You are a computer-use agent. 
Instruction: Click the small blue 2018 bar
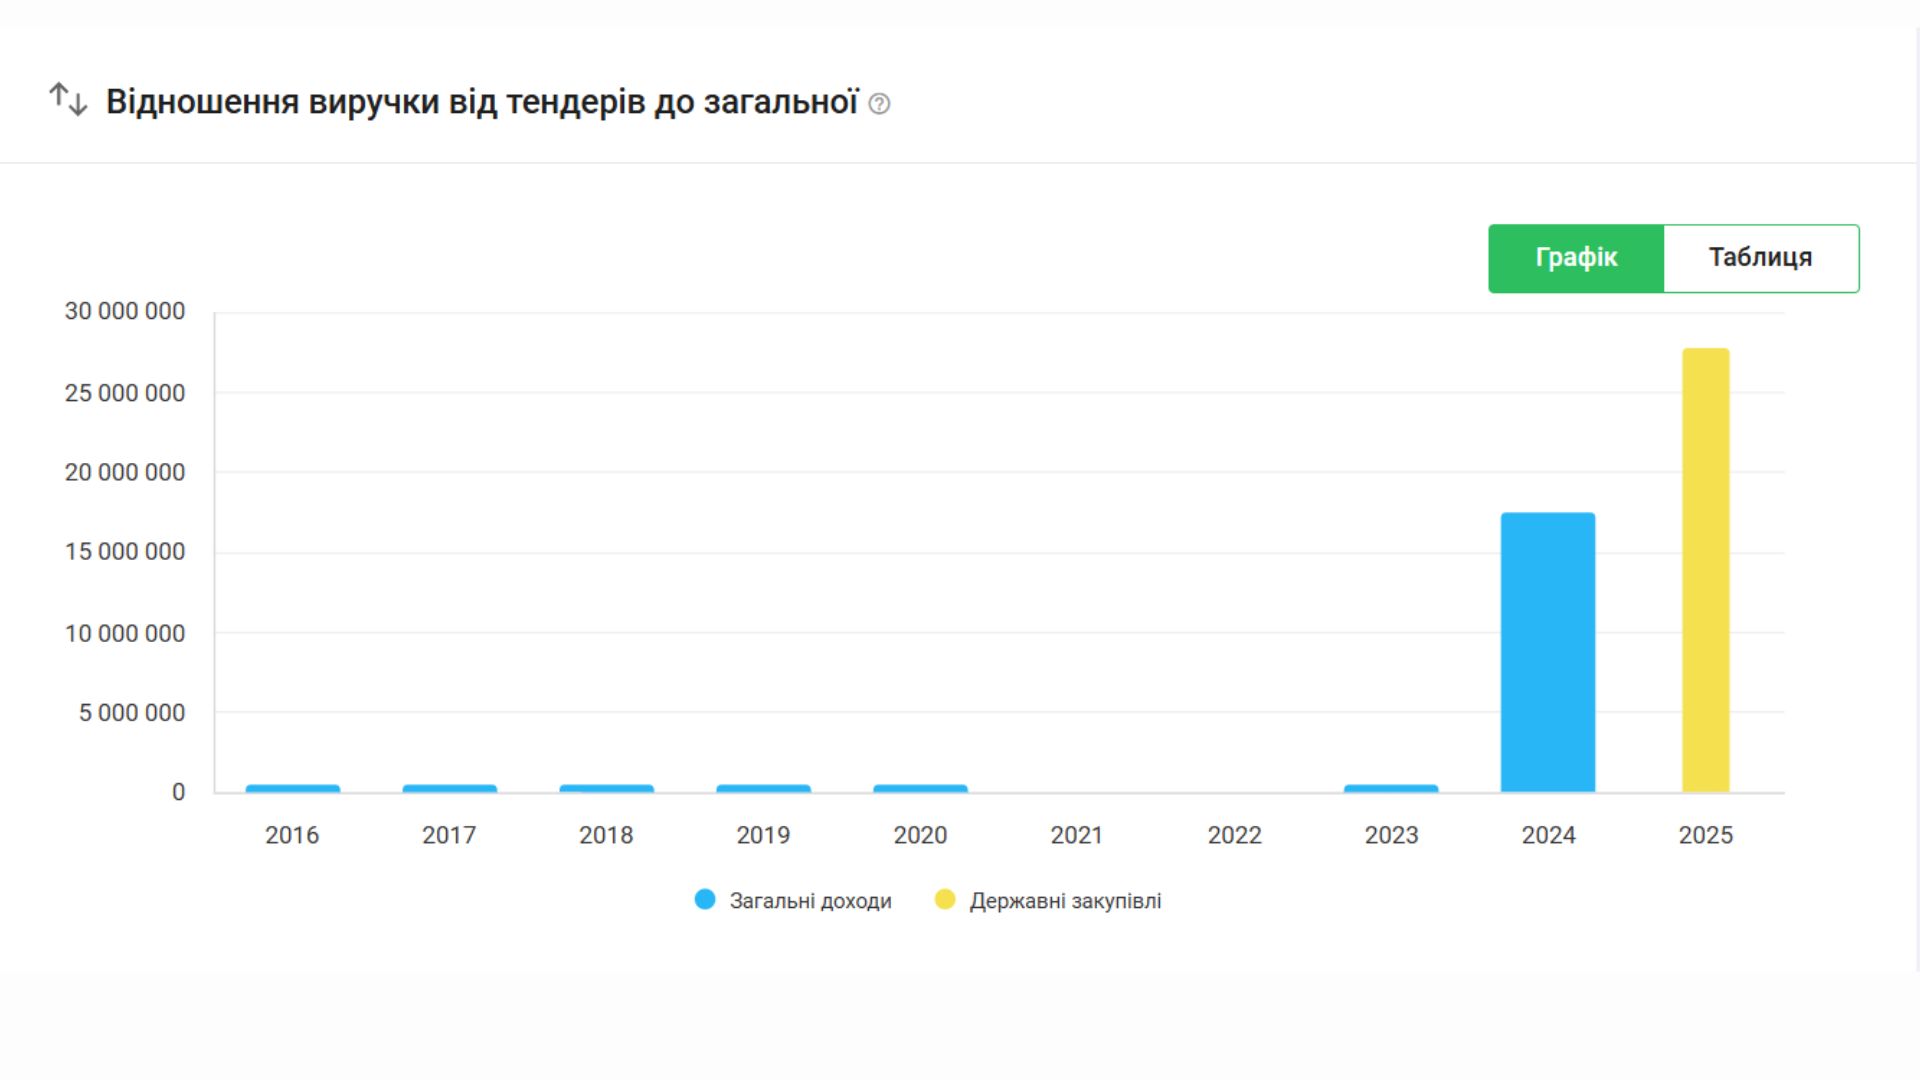tap(607, 789)
